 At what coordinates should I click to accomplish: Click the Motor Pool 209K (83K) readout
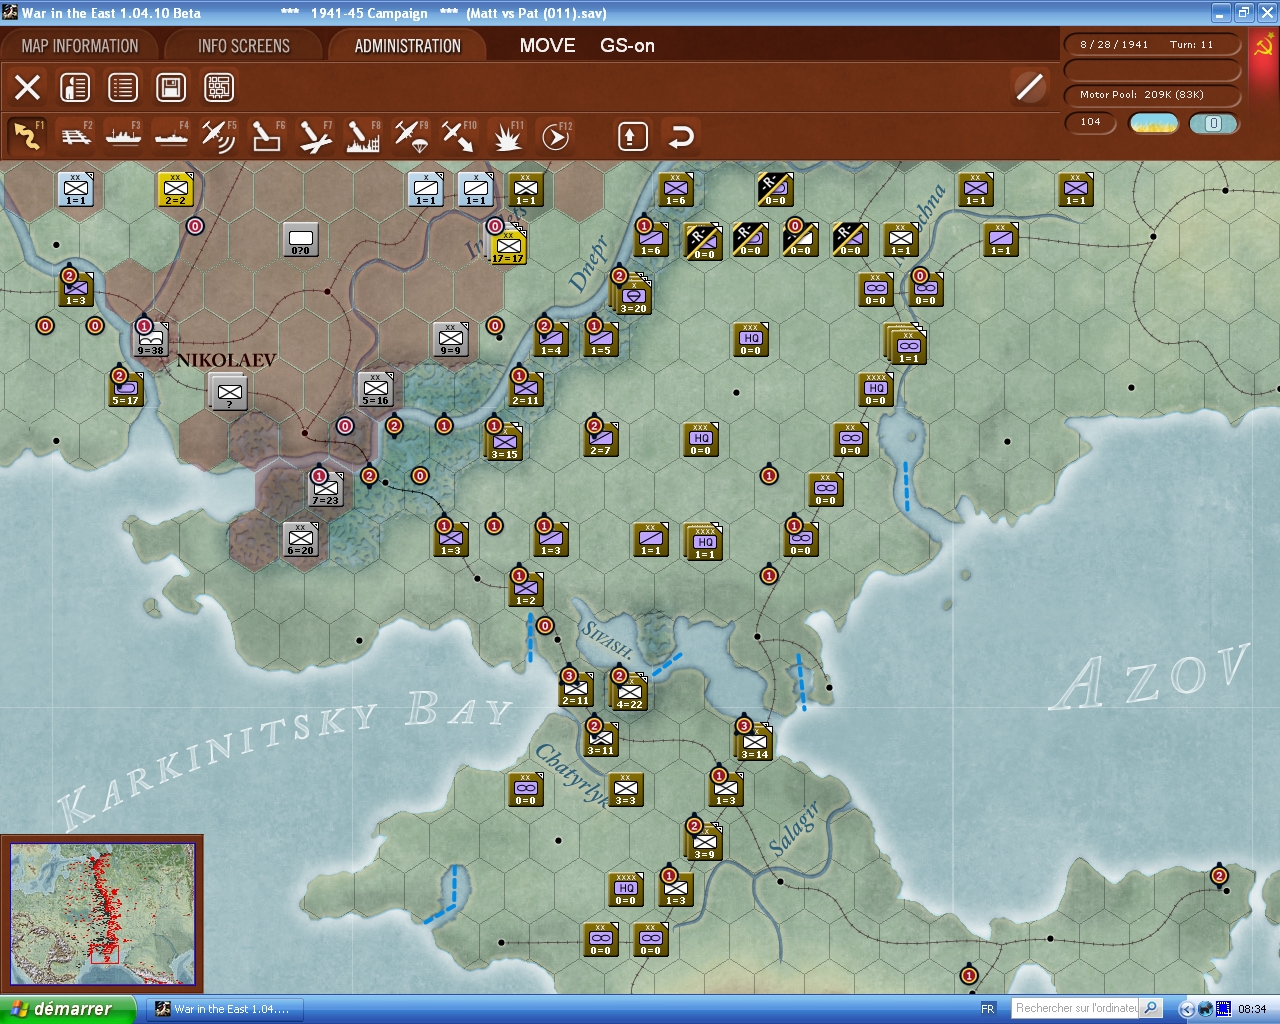tap(1152, 95)
